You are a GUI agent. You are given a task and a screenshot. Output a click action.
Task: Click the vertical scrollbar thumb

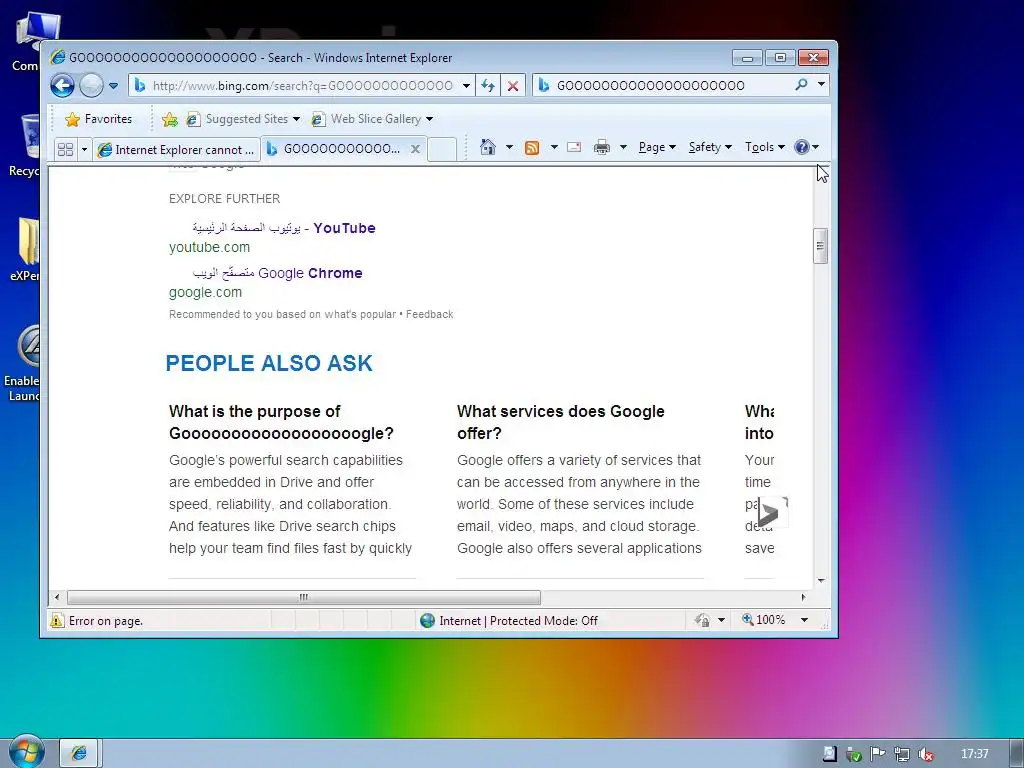coord(821,246)
